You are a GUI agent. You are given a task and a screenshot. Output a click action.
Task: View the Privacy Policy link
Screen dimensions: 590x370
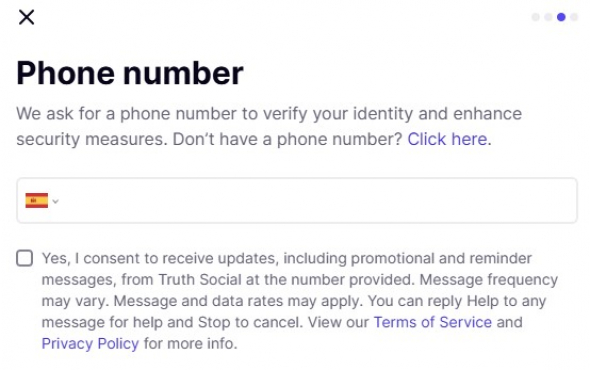(90, 344)
